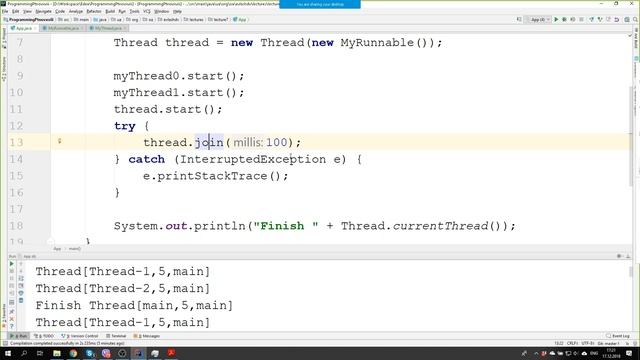
Task: Click the Project side tool window tab
Action: point(4,39)
